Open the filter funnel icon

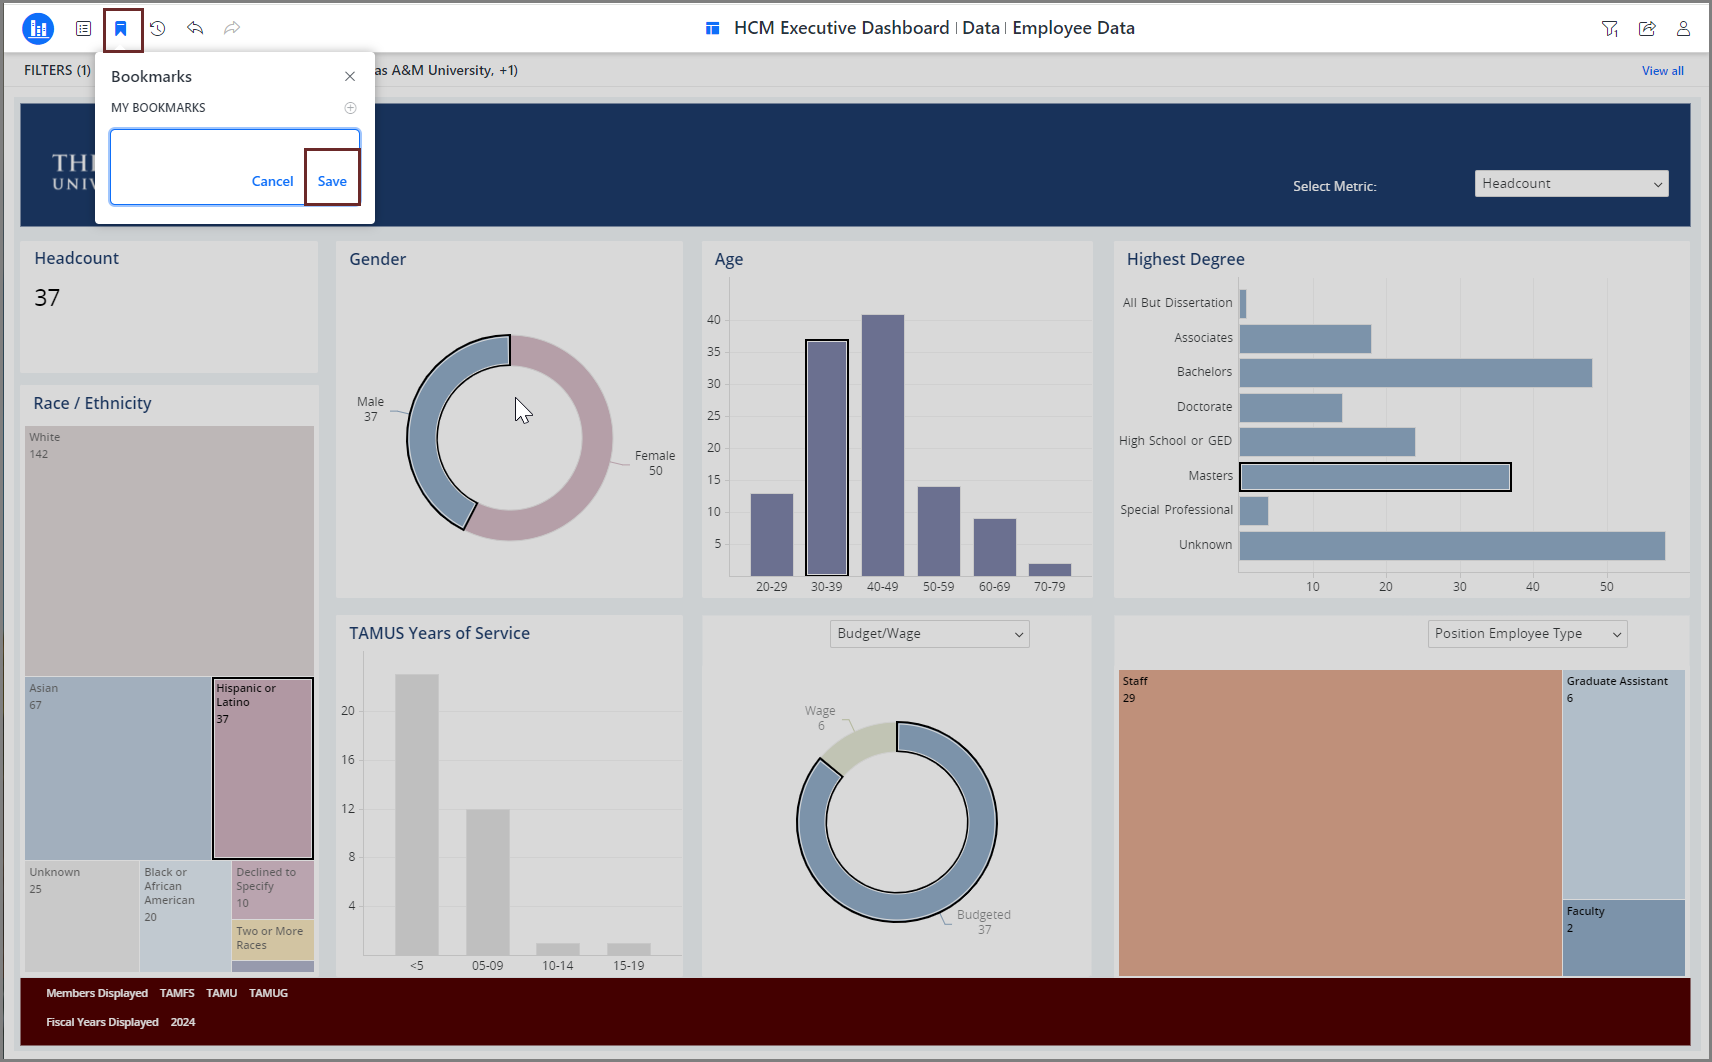click(1609, 29)
